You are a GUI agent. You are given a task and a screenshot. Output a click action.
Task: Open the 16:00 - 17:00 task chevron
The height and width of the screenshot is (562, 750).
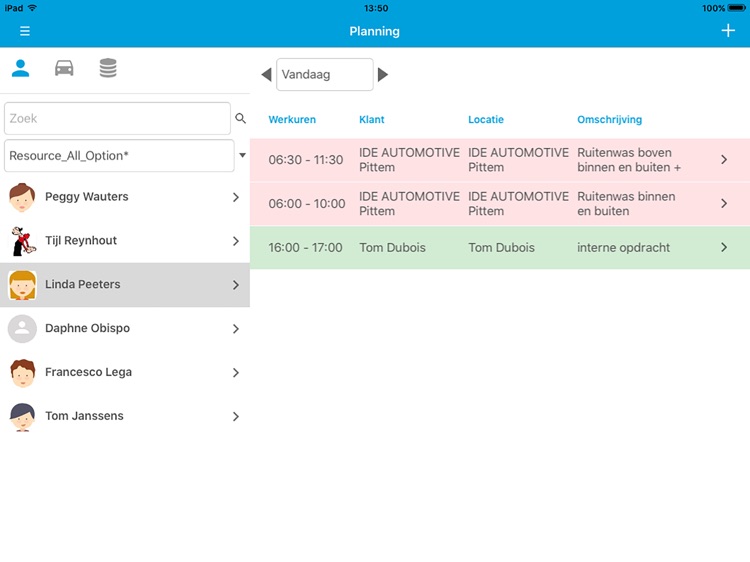click(724, 247)
